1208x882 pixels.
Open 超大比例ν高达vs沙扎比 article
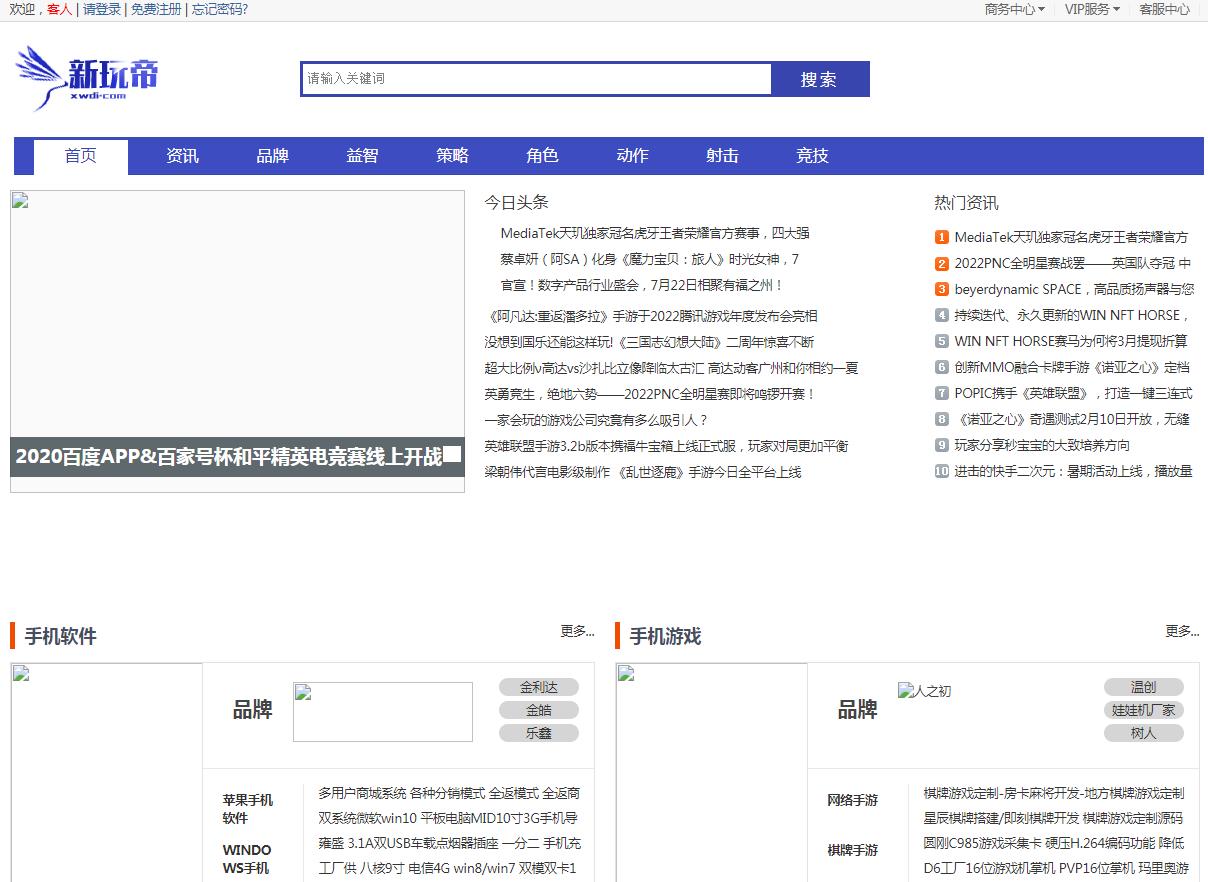tap(672, 368)
